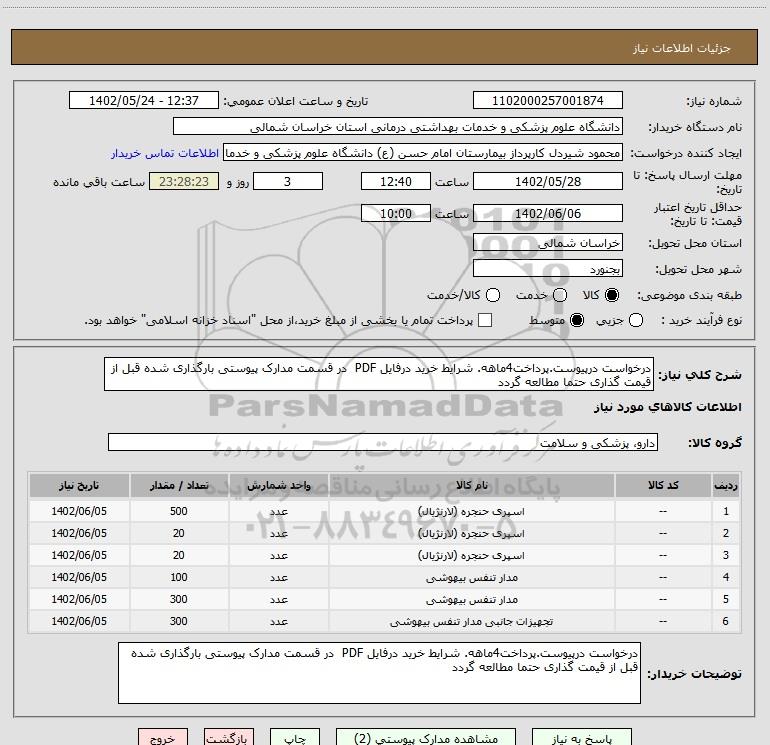770x745 pixels.
Task: Tick the اسناد خزانه اسلامی payment checkbox
Action: [485, 320]
